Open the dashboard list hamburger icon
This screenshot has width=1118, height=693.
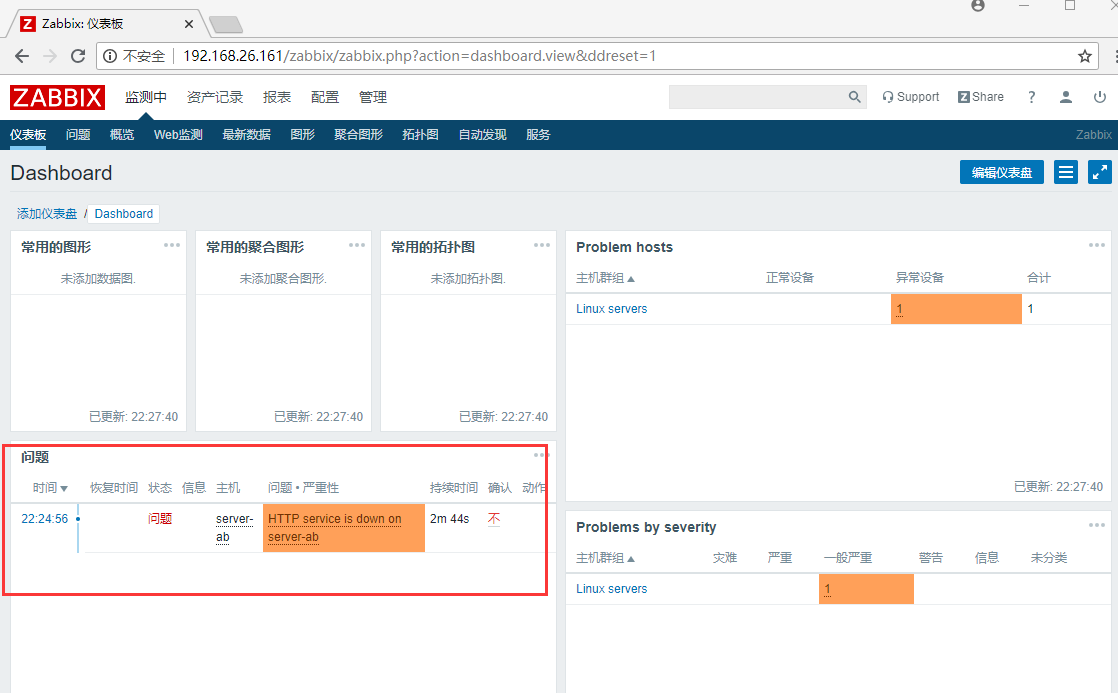click(x=1065, y=172)
